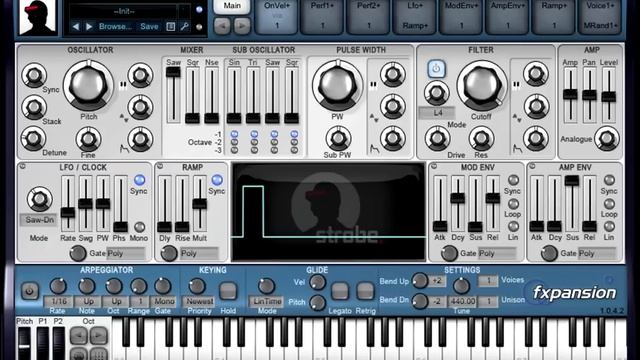640x360 pixels.
Task: Click the Pitch bend wheel
Action: (x=24, y=343)
